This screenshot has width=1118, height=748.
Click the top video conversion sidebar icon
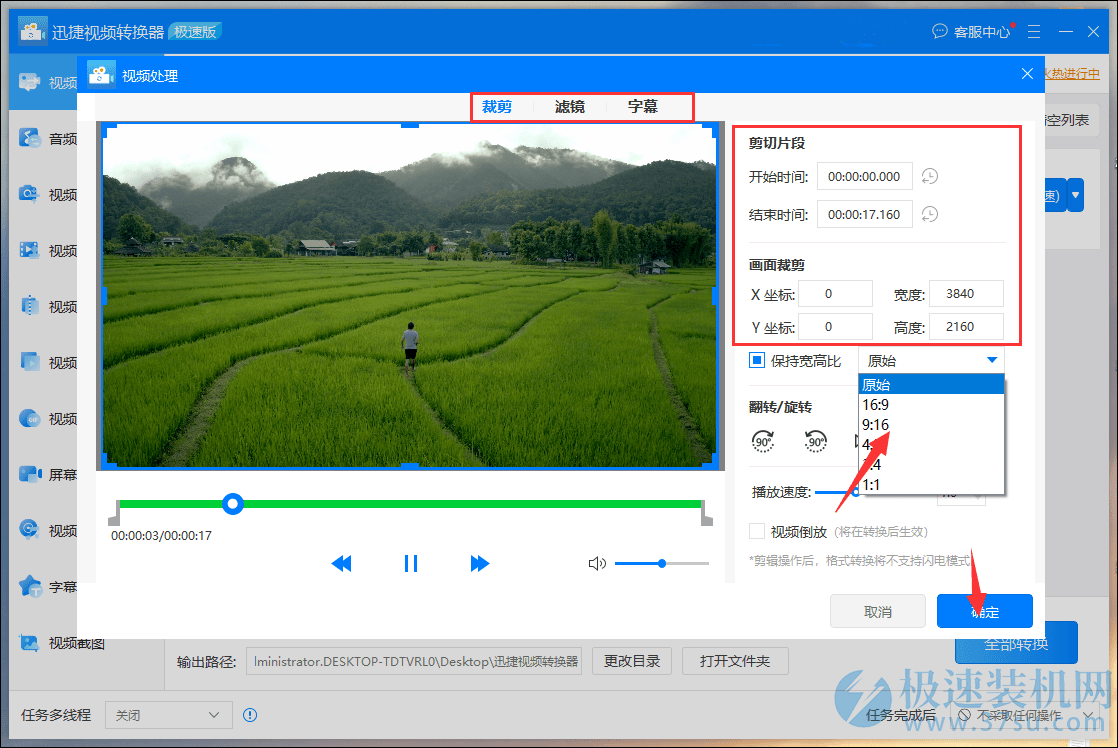30,82
